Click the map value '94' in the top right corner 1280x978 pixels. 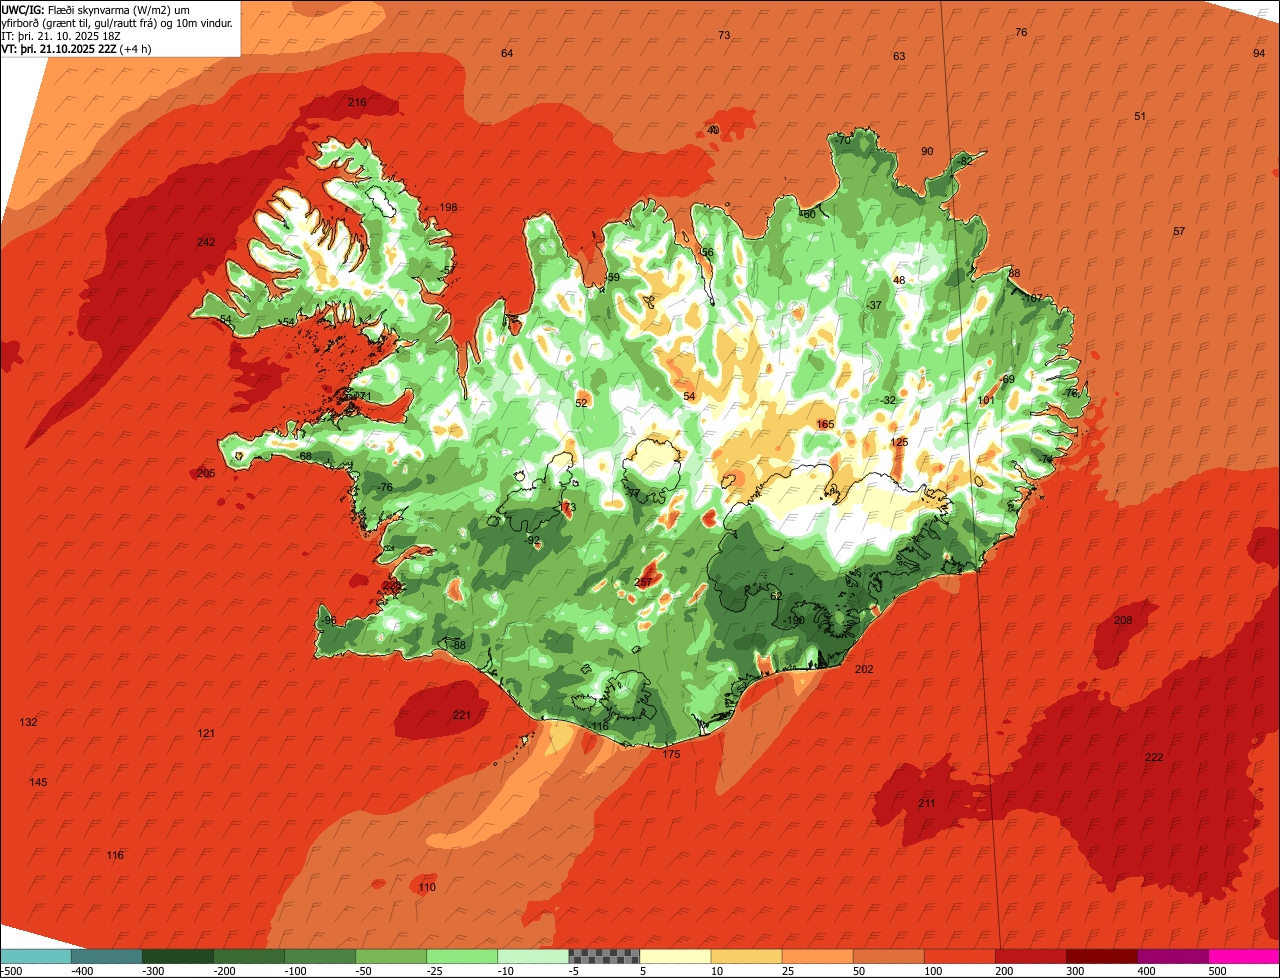(1259, 53)
